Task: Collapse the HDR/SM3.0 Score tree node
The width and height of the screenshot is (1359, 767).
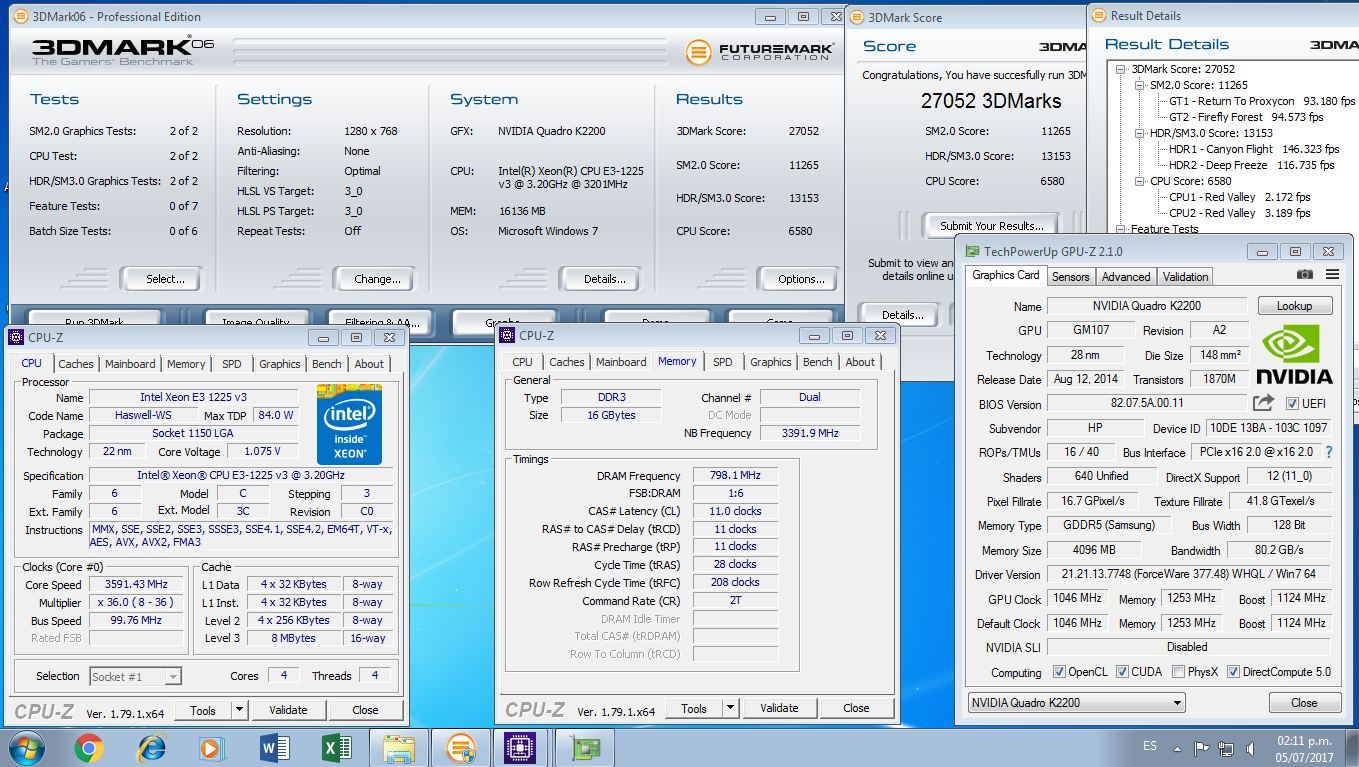Action: (x=1141, y=133)
